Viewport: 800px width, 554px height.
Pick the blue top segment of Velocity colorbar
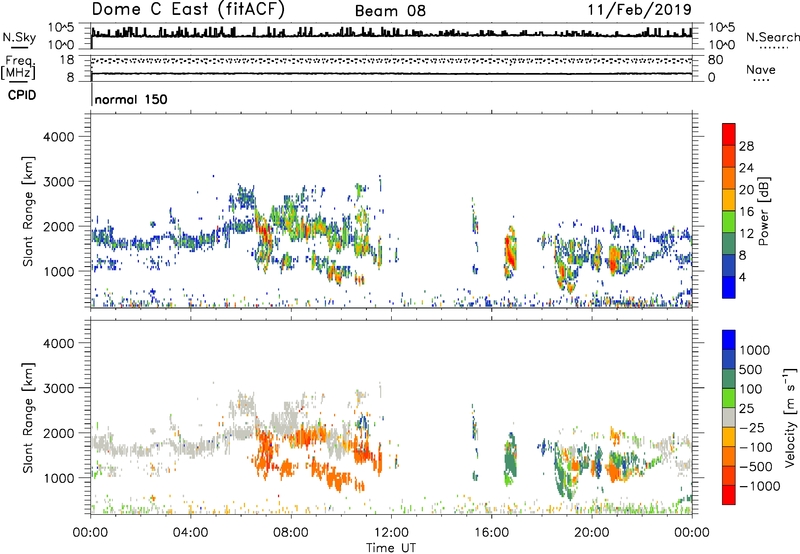[x=729, y=340]
